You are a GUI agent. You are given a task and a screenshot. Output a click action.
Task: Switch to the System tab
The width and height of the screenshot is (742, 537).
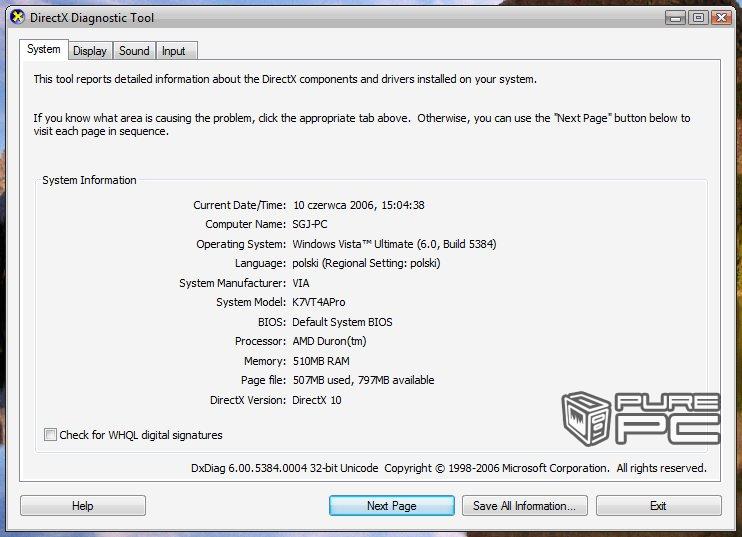pyautogui.click(x=44, y=49)
